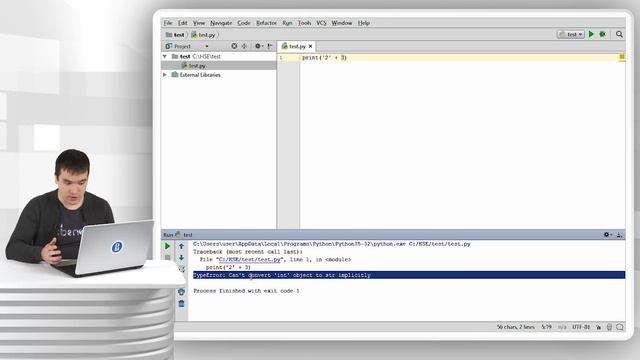This screenshot has width=640, height=360.
Task: Open the Navigate menu
Action: click(x=221, y=23)
